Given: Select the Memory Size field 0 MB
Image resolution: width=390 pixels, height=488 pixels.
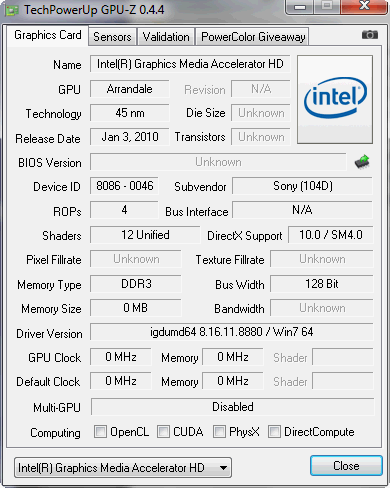Looking at the screenshot, I should click(x=136, y=308).
